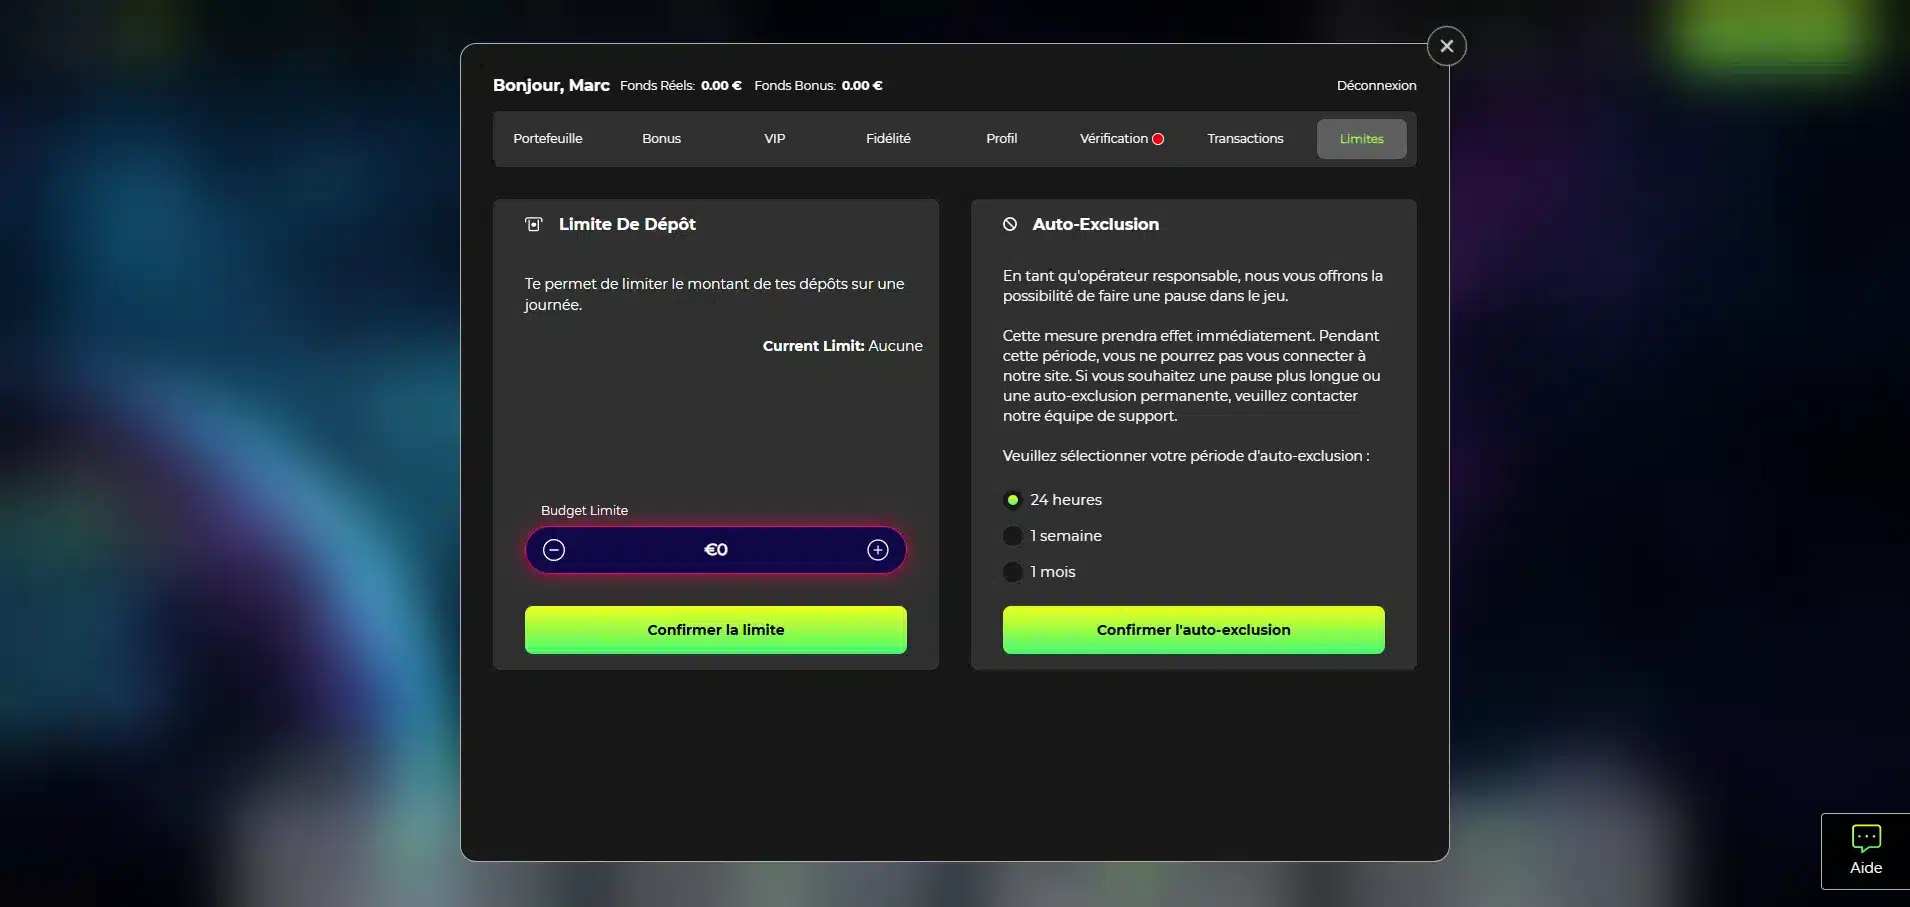
Task: Switch to the Fidélité tab
Action: 888,139
